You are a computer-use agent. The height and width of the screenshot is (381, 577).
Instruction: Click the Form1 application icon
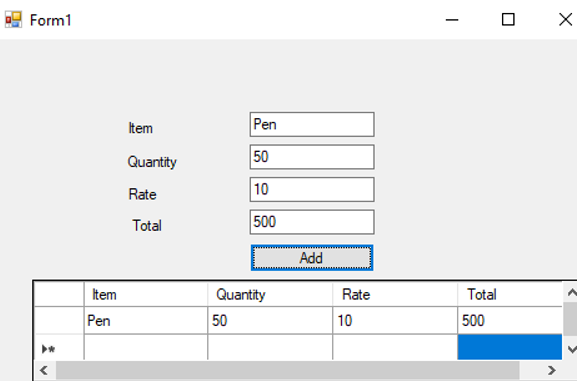(x=13, y=20)
